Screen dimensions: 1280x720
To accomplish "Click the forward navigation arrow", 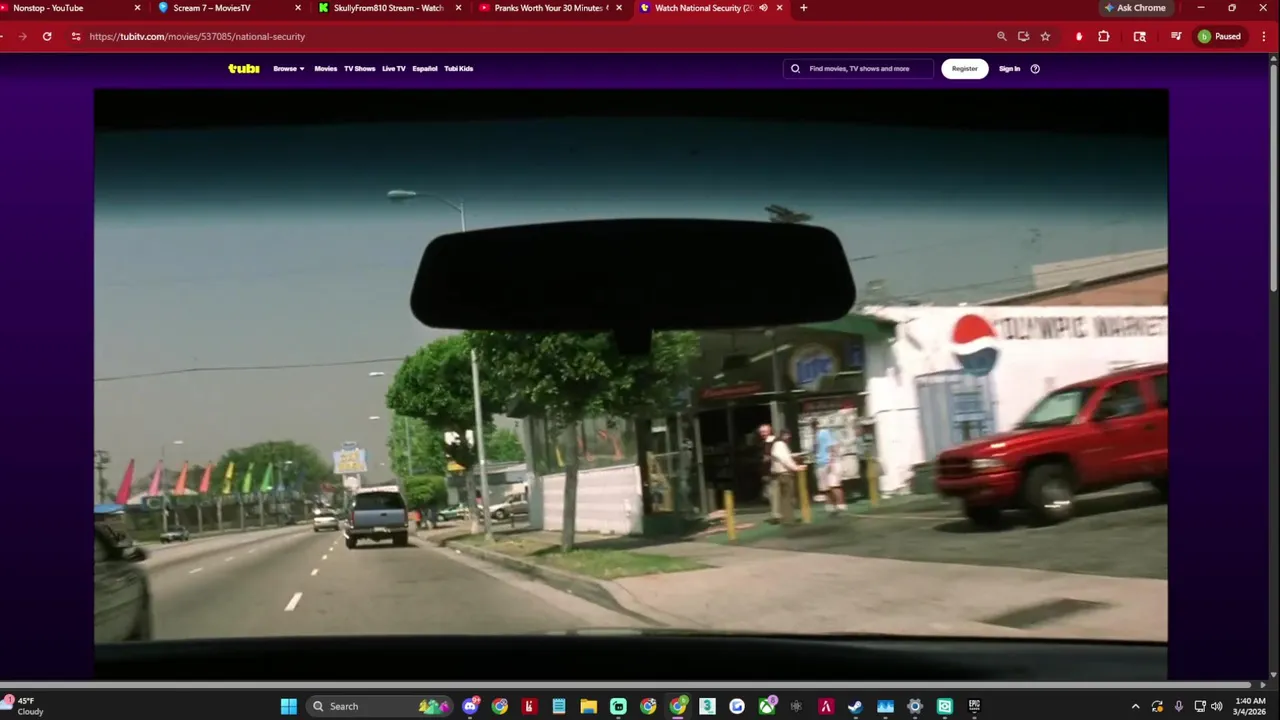I will 22,36.
